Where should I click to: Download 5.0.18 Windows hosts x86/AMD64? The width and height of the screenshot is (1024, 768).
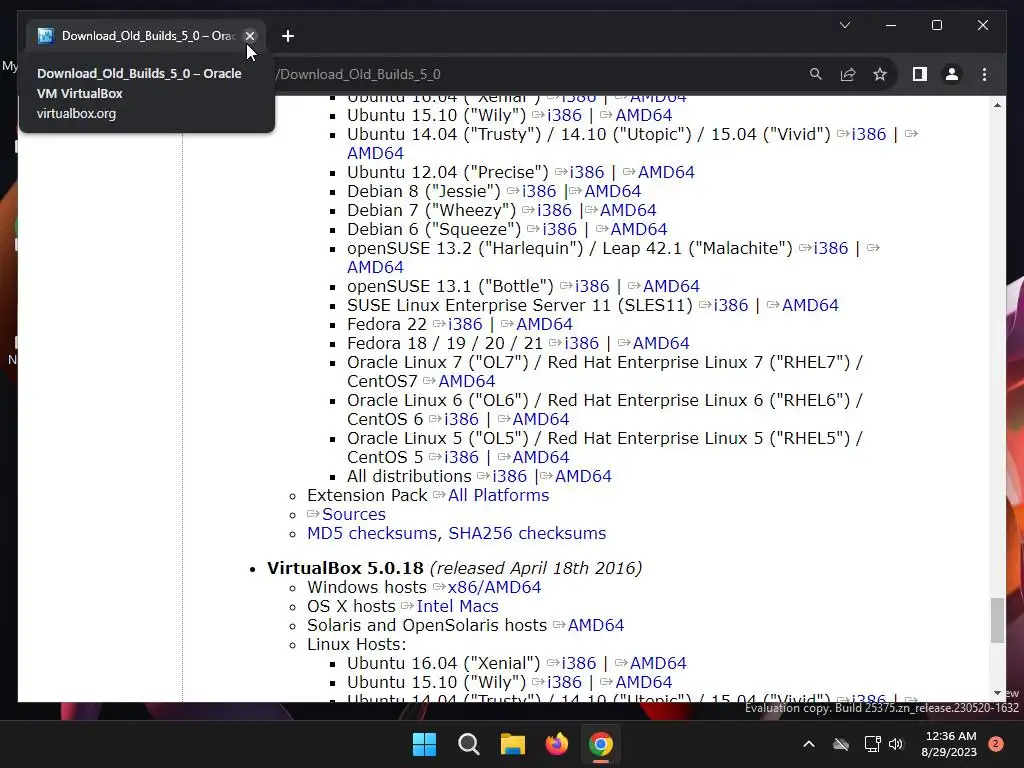pyautogui.click(x=494, y=587)
